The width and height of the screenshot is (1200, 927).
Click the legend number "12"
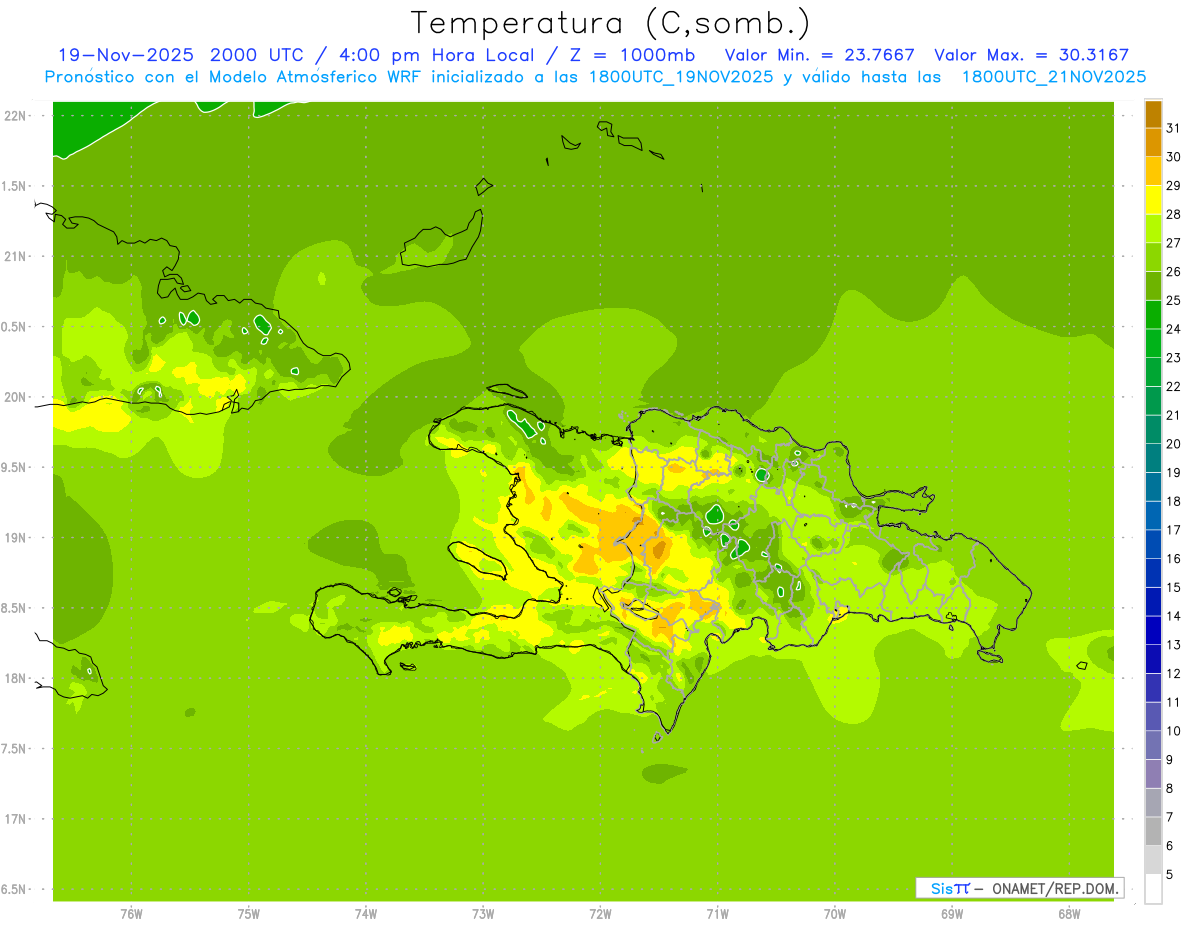click(x=1173, y=674)
